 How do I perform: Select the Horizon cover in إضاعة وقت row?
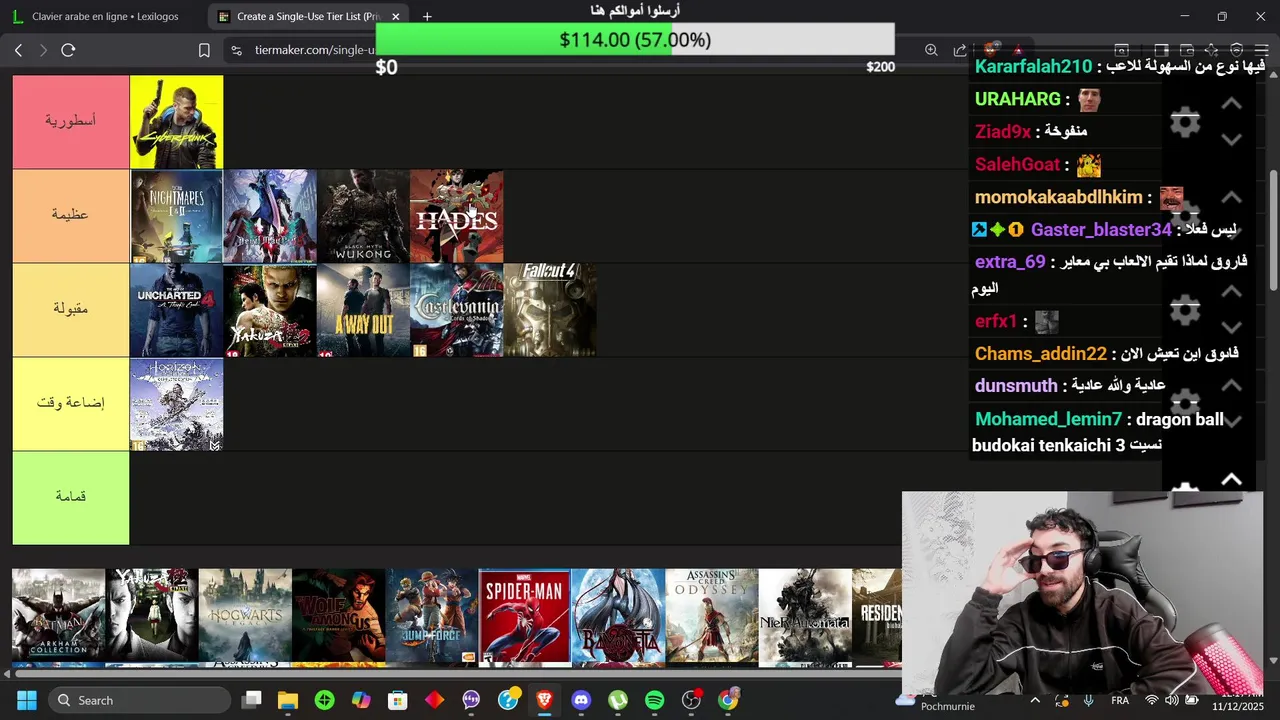pos(176,404)
